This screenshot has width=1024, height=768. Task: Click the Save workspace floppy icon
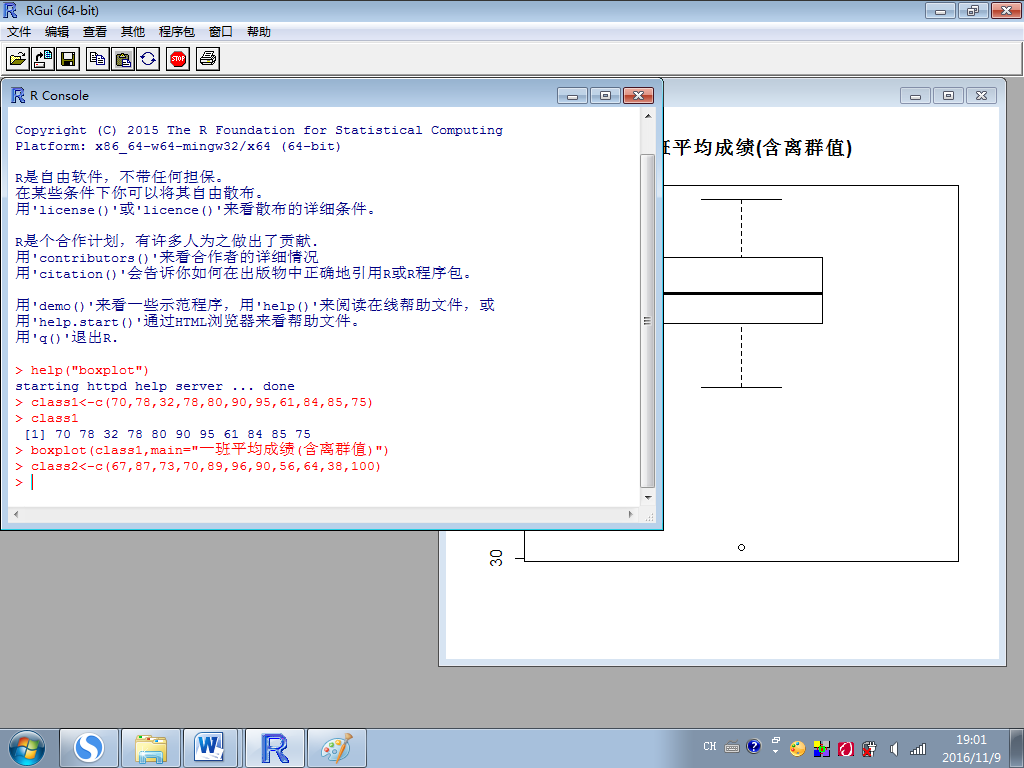coord(68,59)
